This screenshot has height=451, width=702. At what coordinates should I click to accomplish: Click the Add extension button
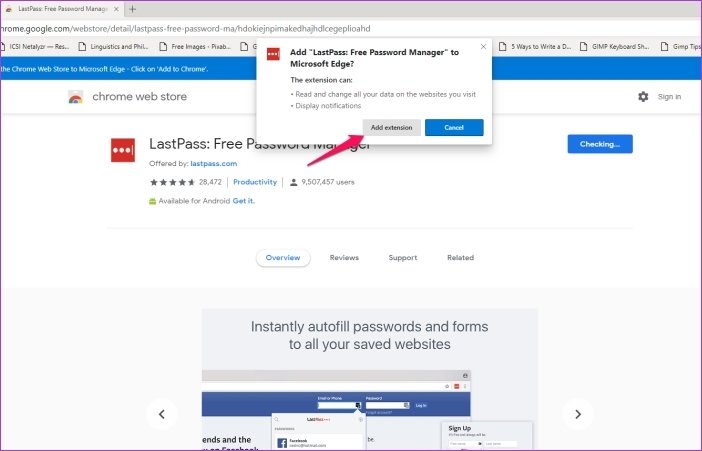point(391,128)
